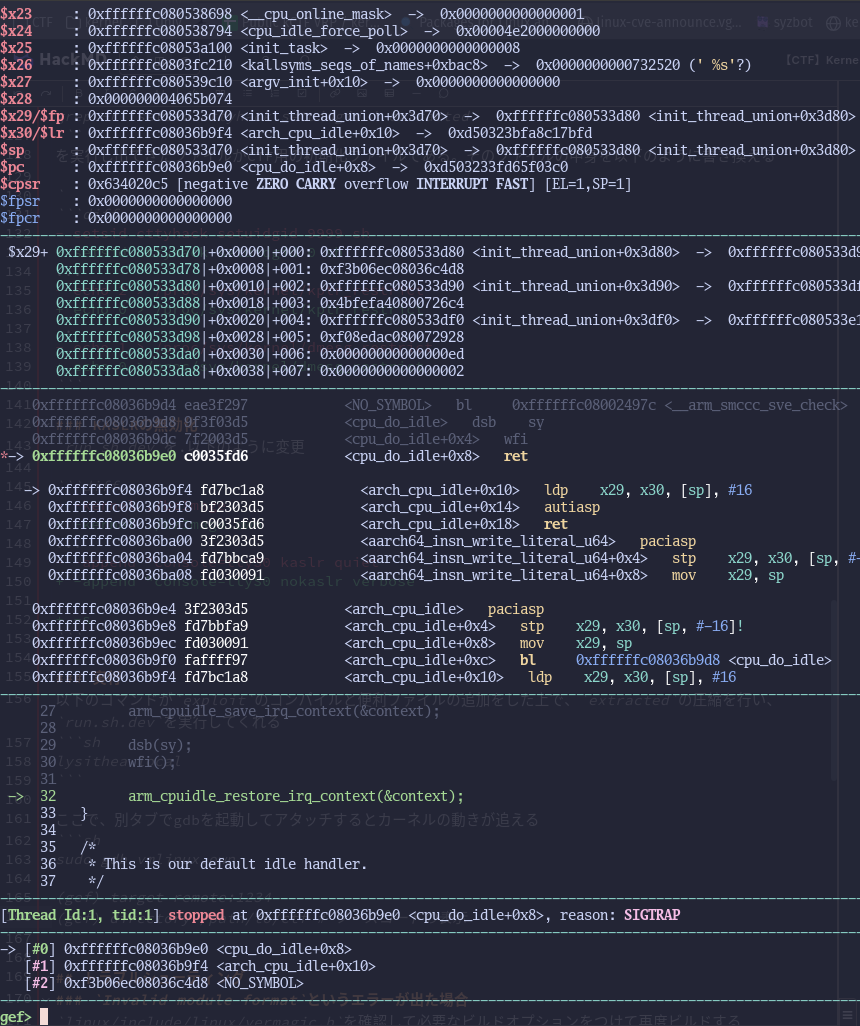The width and height of the screenshot is (860, 1026).
Task: Select stack address 0xffffffc080533da8
Action: point(128,371)
